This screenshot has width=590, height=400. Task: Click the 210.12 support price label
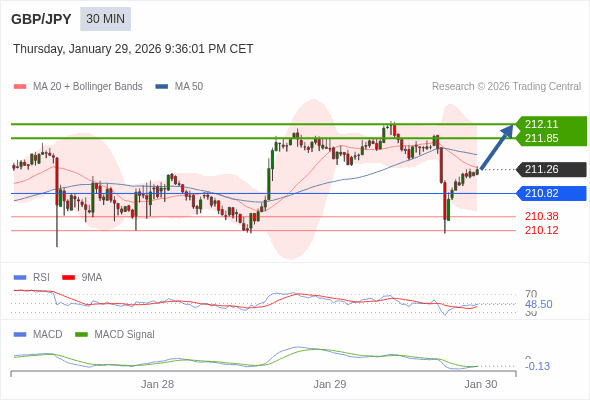click(541, 230)
